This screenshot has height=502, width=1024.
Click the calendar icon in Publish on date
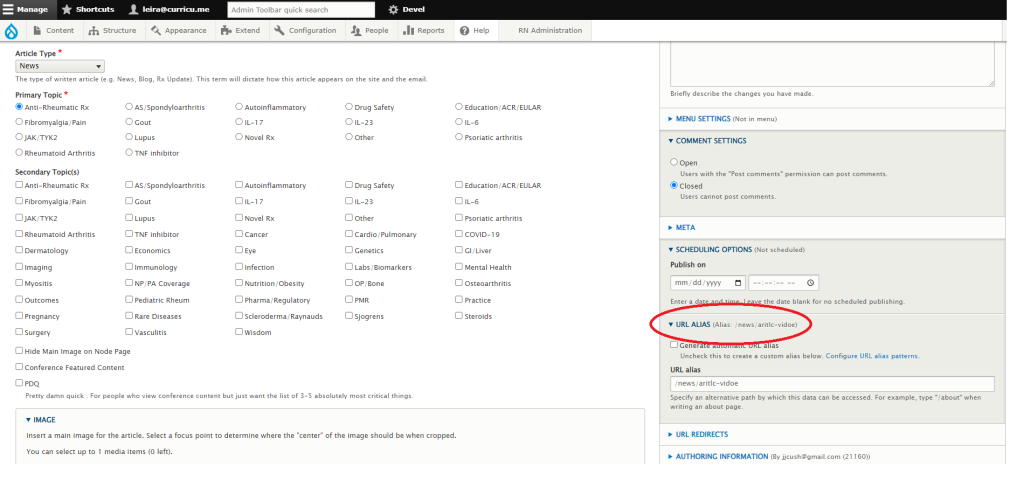738,283
